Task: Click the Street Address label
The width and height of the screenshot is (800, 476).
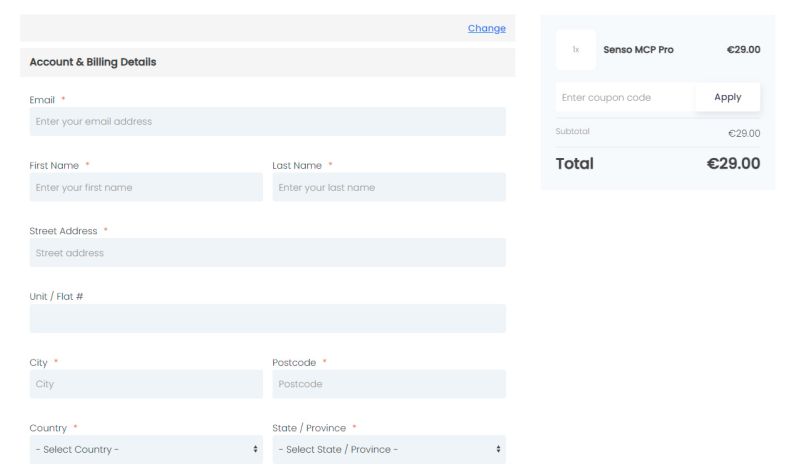Action: click(x=63, y=231)
